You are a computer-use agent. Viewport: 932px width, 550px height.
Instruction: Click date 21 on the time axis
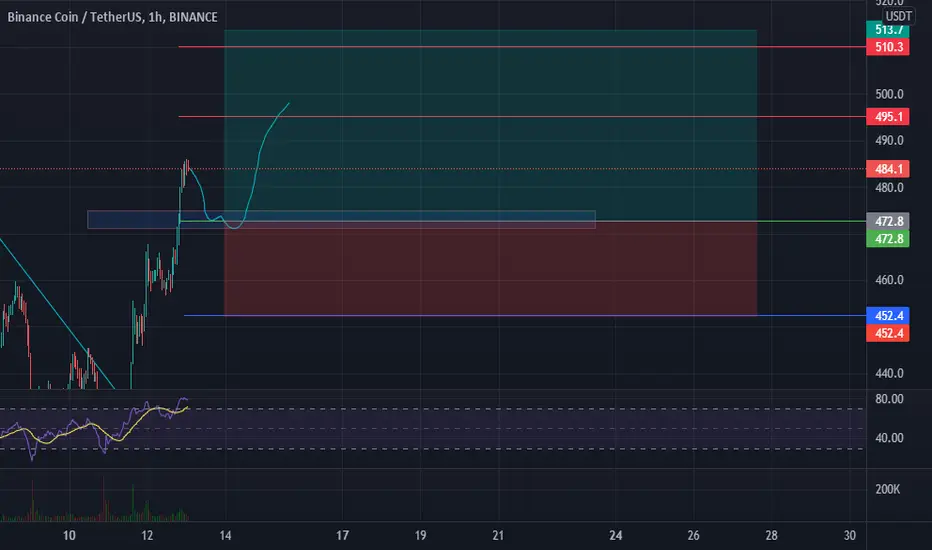(498, 535)
